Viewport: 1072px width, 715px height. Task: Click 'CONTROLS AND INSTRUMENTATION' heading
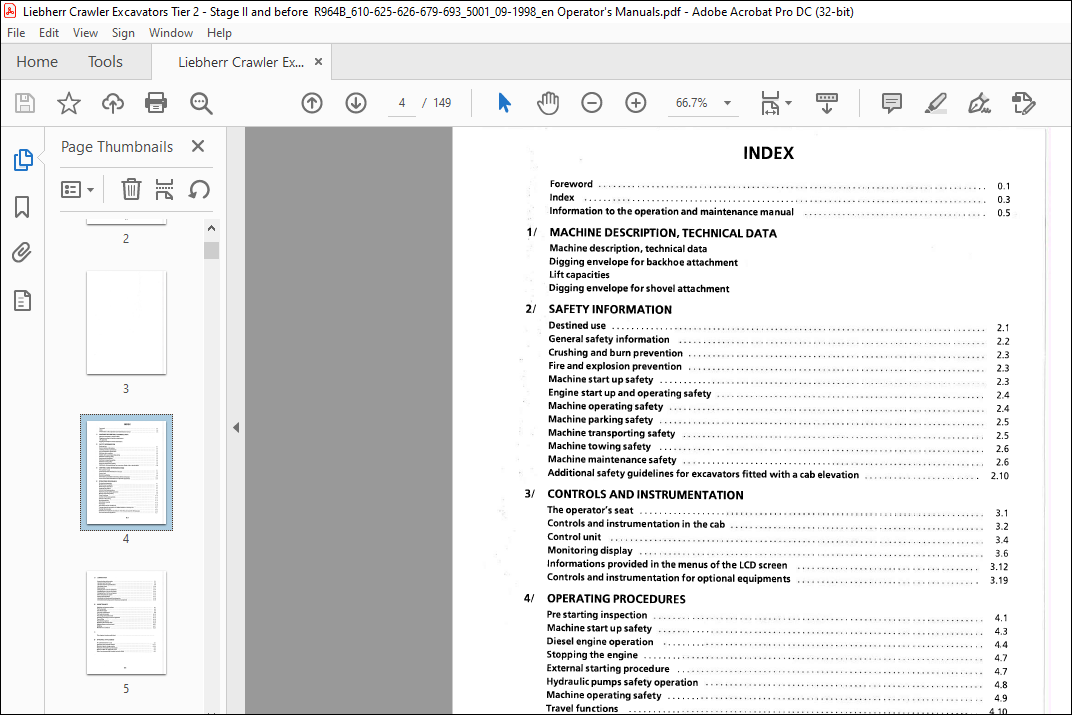[645, 495]
